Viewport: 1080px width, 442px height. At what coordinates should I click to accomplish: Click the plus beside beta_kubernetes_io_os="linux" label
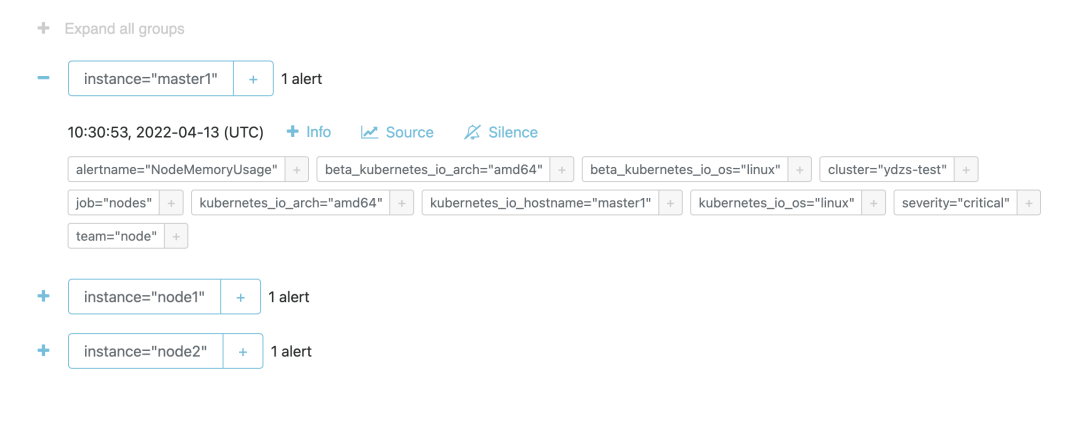[798, 170]
